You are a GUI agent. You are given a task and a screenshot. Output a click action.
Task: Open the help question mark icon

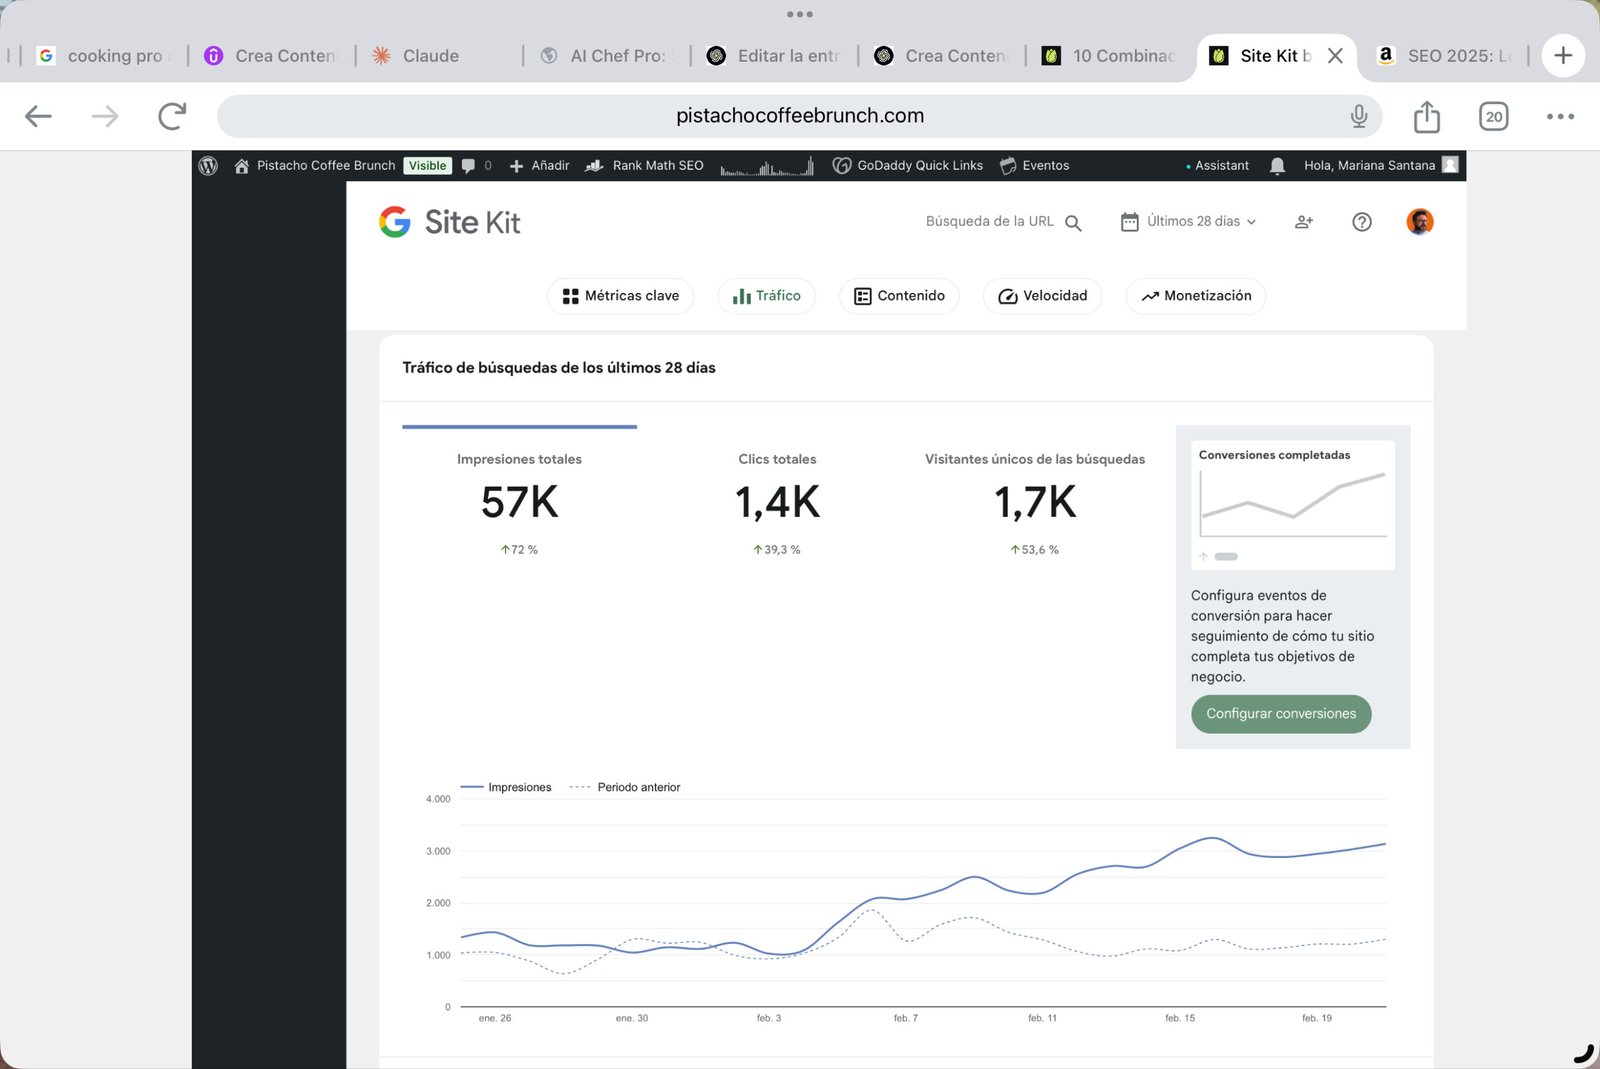pos(1362,222)
